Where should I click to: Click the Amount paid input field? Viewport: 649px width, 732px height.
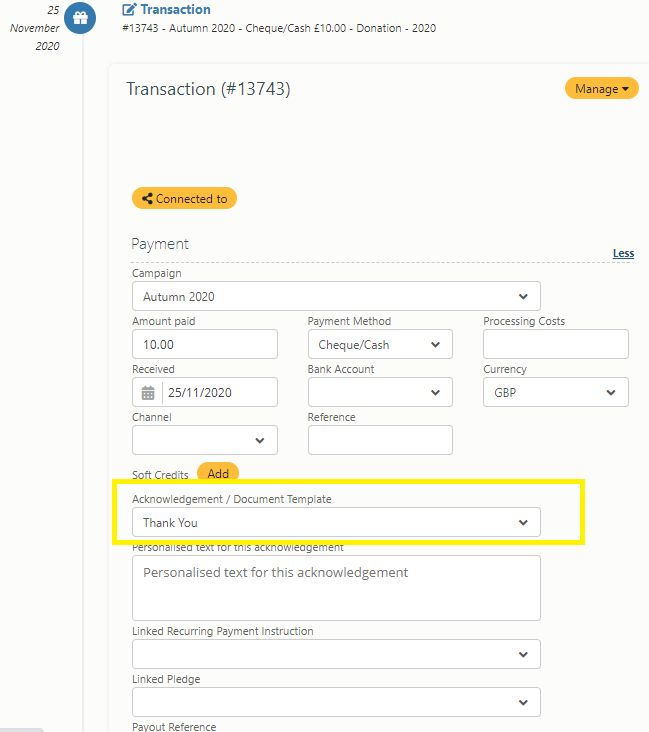coord(205,345)
